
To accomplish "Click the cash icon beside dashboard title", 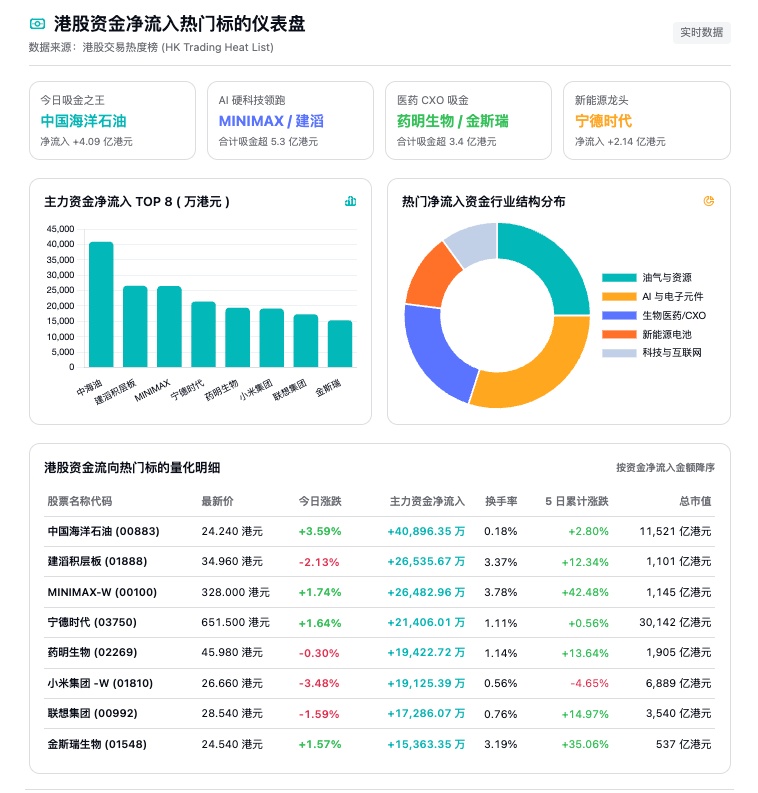I will click(x=37, y=24).
